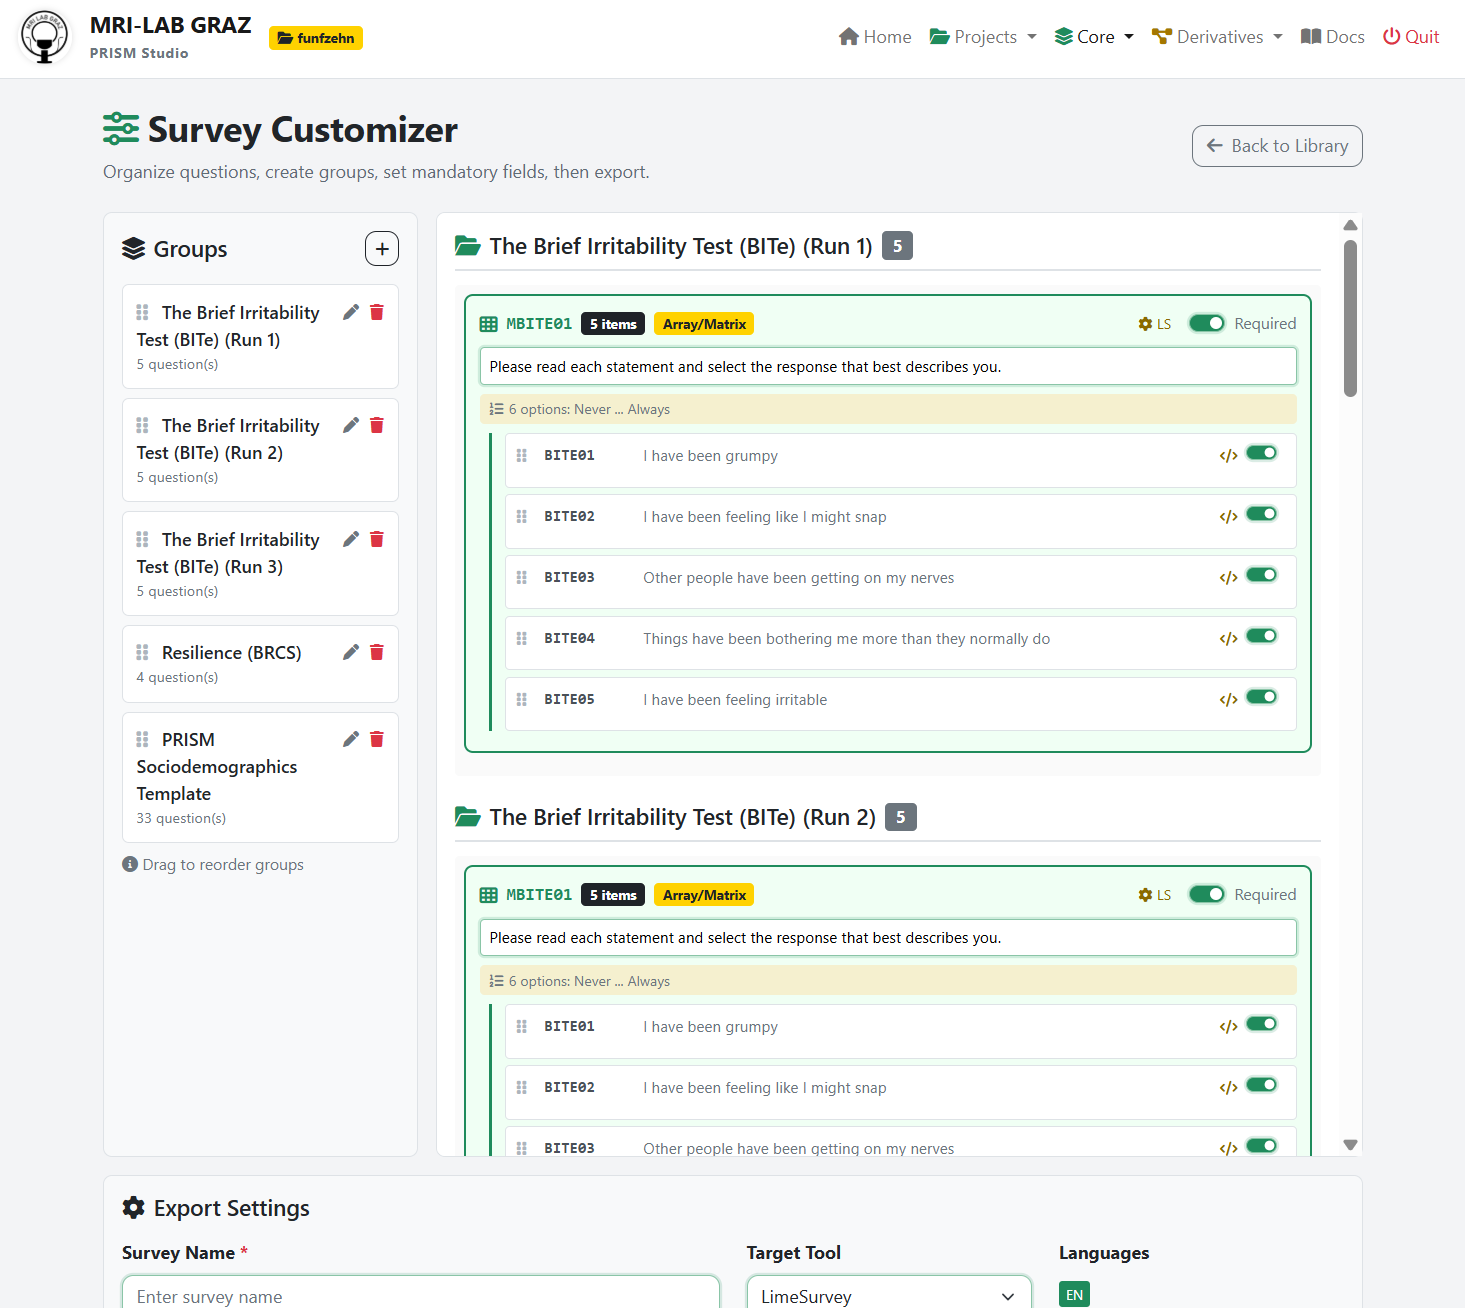Toggle Required switch for Run 2 MBITE01
1465x1308 pixels.
(x=1207, y=894)
